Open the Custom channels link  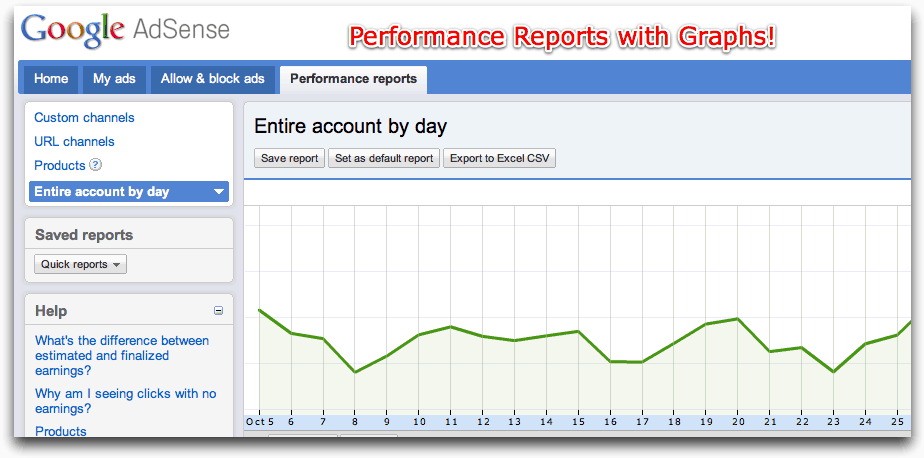click(x=84, y=117)
